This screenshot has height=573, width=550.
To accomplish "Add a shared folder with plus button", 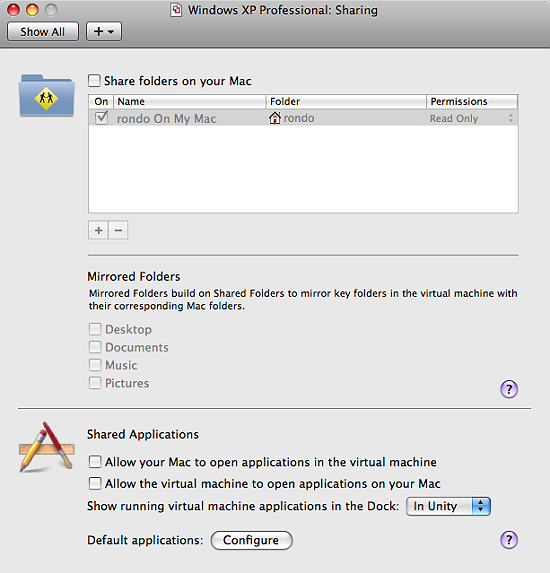I will tap(98, 230).
